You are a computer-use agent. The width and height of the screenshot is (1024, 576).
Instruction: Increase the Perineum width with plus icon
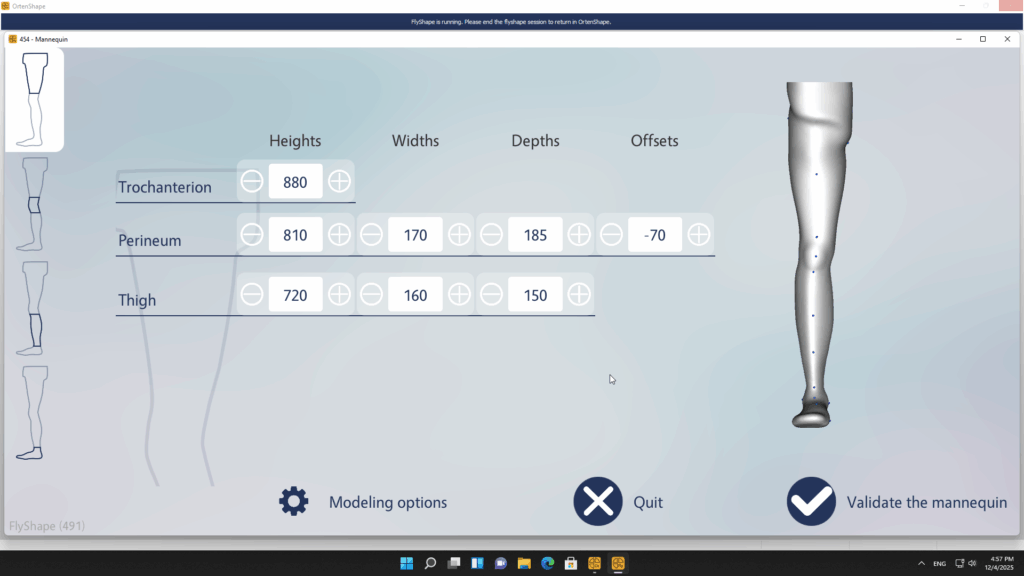pos(459,235)
